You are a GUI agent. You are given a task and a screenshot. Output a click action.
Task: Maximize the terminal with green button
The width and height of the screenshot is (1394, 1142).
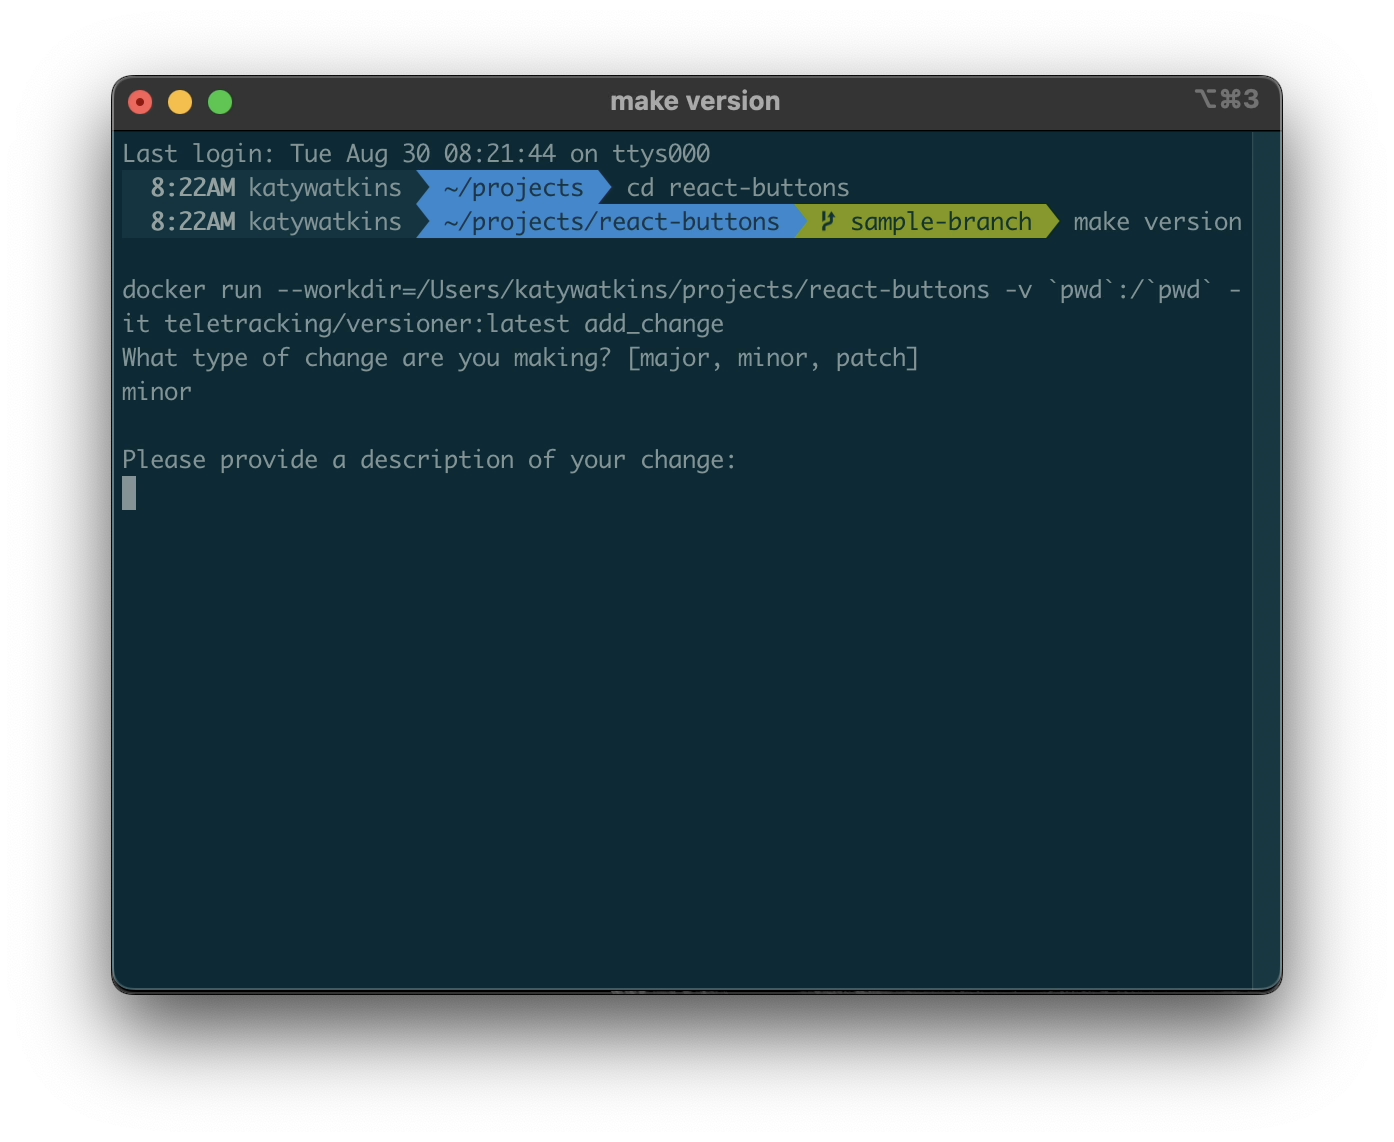pos(220,102)
